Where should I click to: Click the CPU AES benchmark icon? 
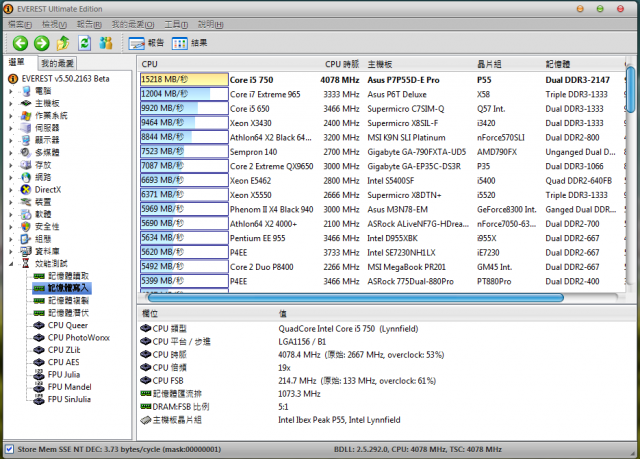[39, 362]
